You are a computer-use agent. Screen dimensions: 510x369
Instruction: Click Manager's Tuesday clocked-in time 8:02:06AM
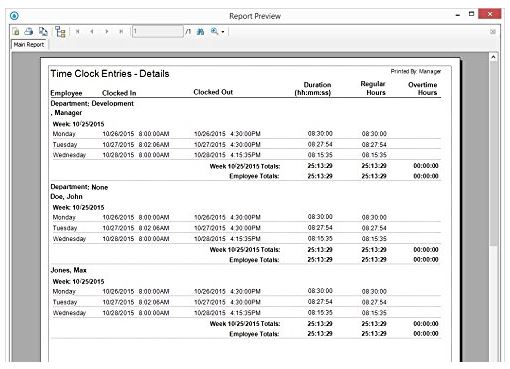[154, 145]
